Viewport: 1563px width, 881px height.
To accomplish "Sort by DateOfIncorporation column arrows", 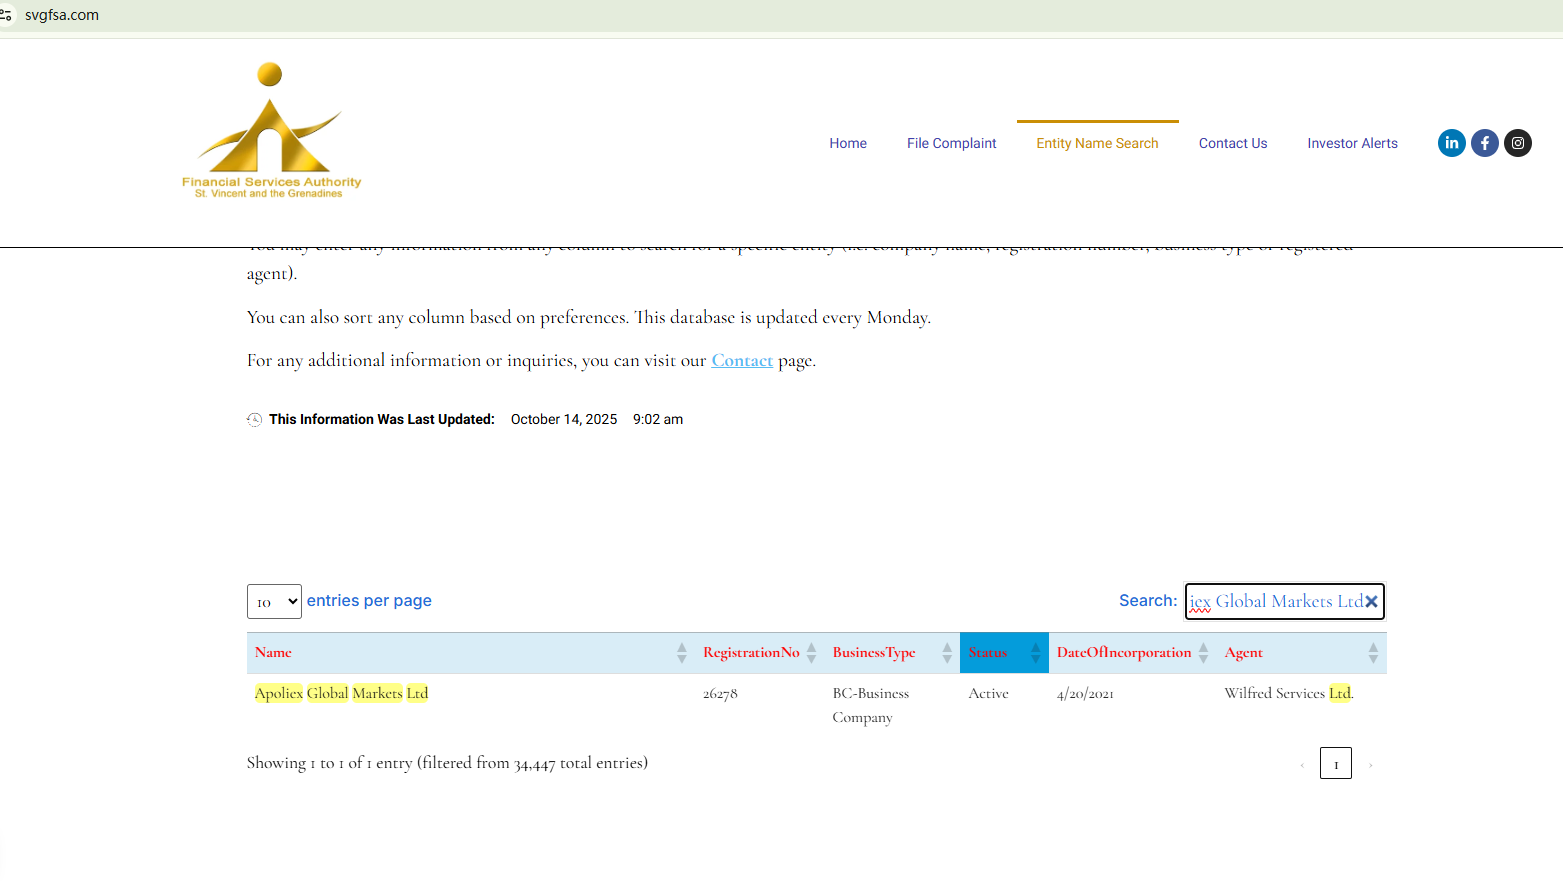I will [x=1203, y=653].
